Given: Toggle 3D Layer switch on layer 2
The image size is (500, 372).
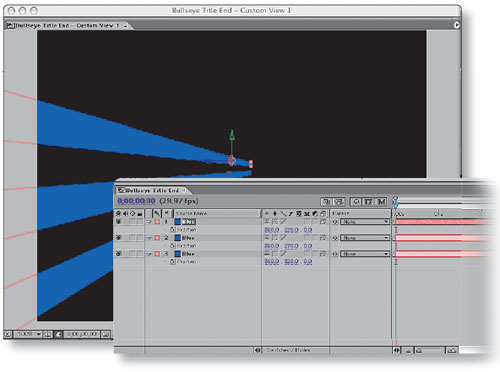Looking at the screenshot, I should pos(323,238).
